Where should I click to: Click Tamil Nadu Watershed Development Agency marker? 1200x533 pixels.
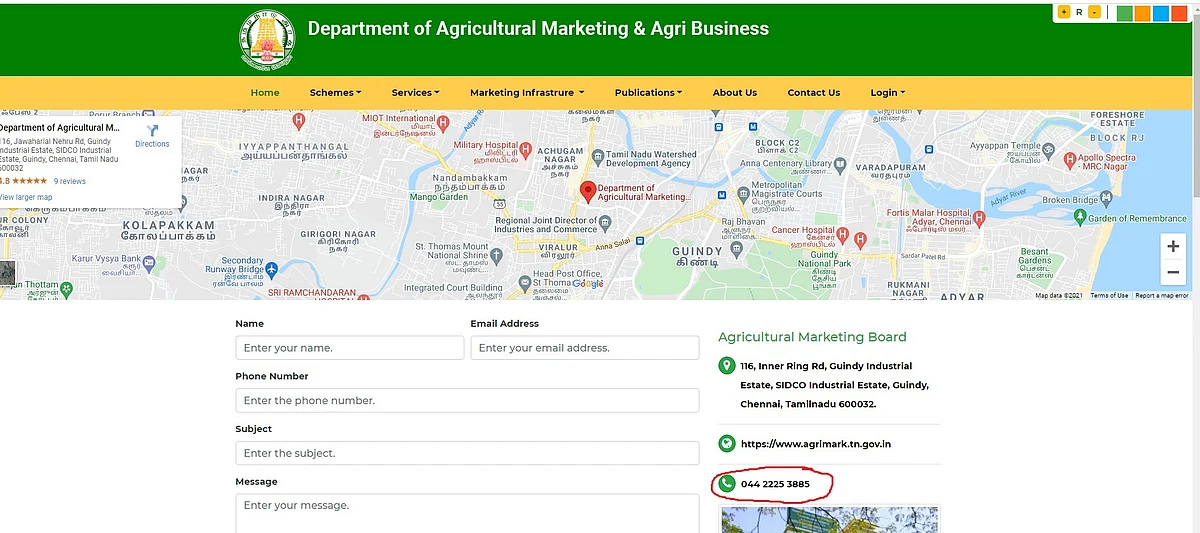(x=597, y=156)
